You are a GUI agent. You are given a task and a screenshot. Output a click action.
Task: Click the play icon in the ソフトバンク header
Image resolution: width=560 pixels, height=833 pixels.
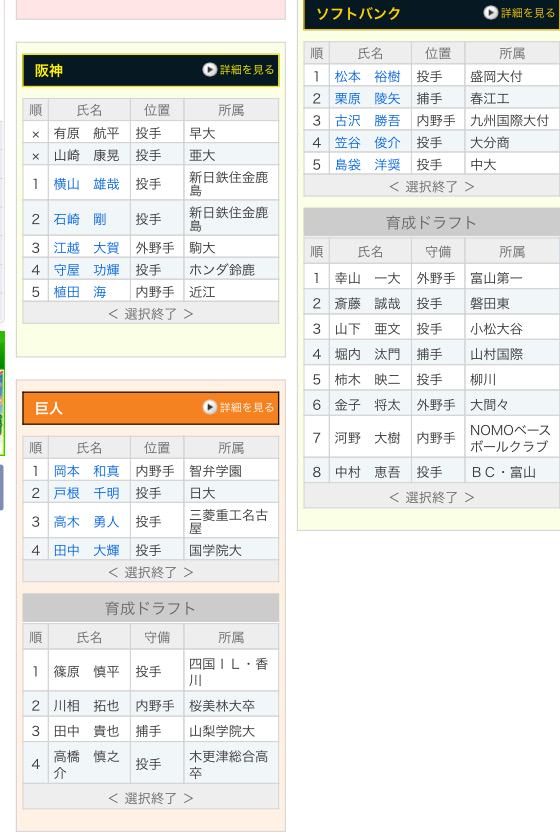click(x=490, y=12)
